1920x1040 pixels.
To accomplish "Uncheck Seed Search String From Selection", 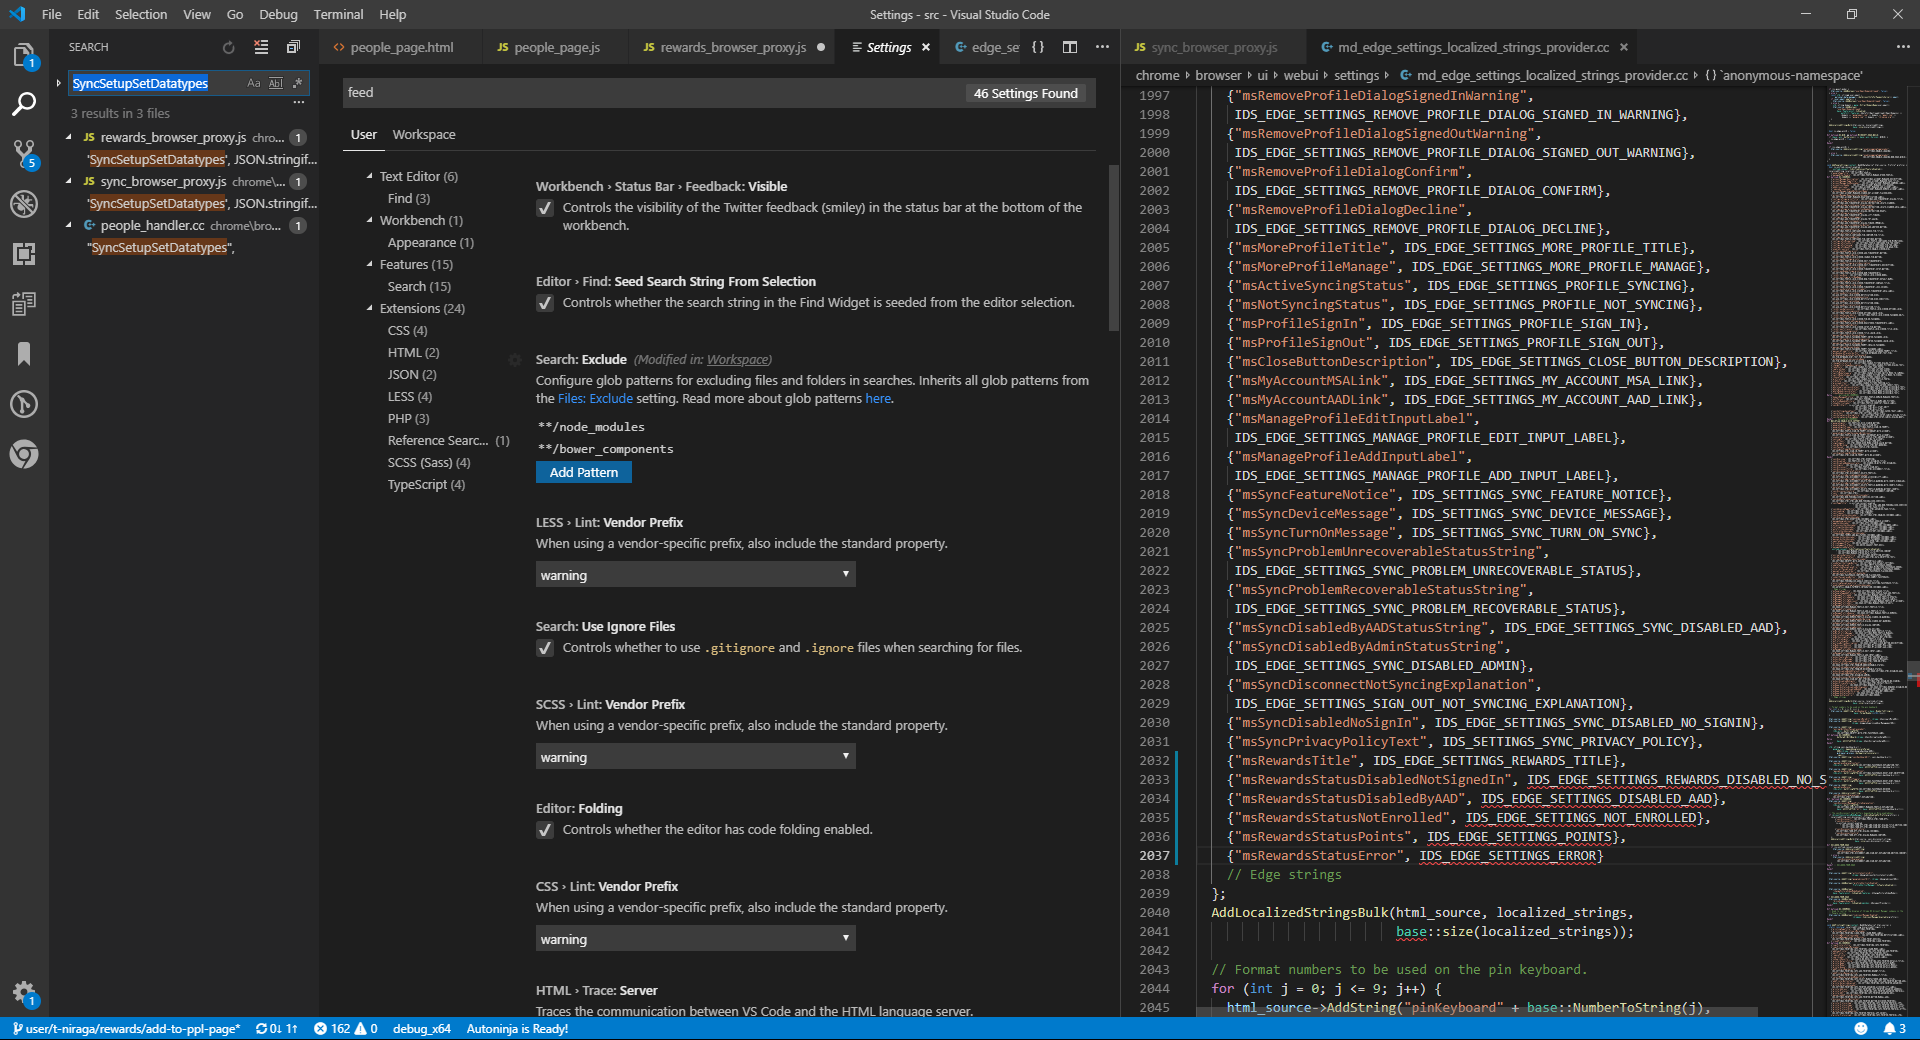I will (x=545, y=303).
